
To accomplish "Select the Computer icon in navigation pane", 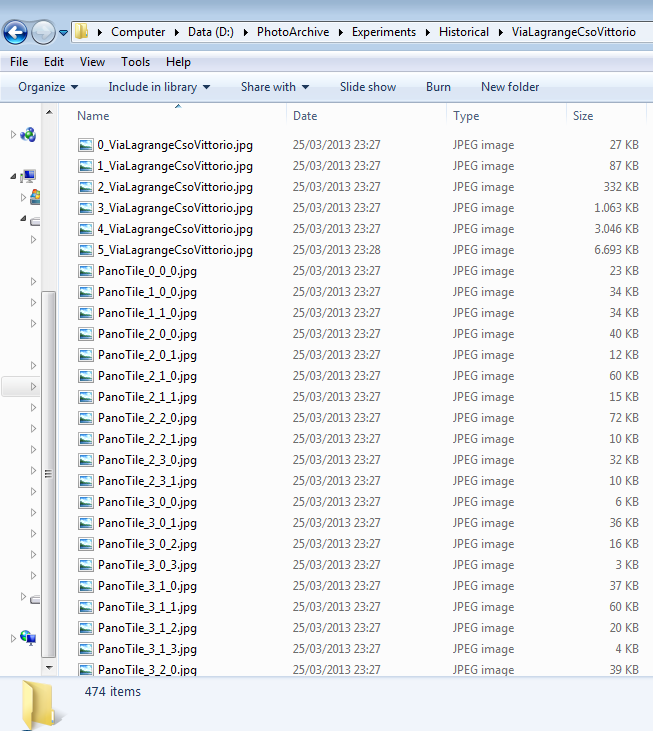I will pos(28,177).
